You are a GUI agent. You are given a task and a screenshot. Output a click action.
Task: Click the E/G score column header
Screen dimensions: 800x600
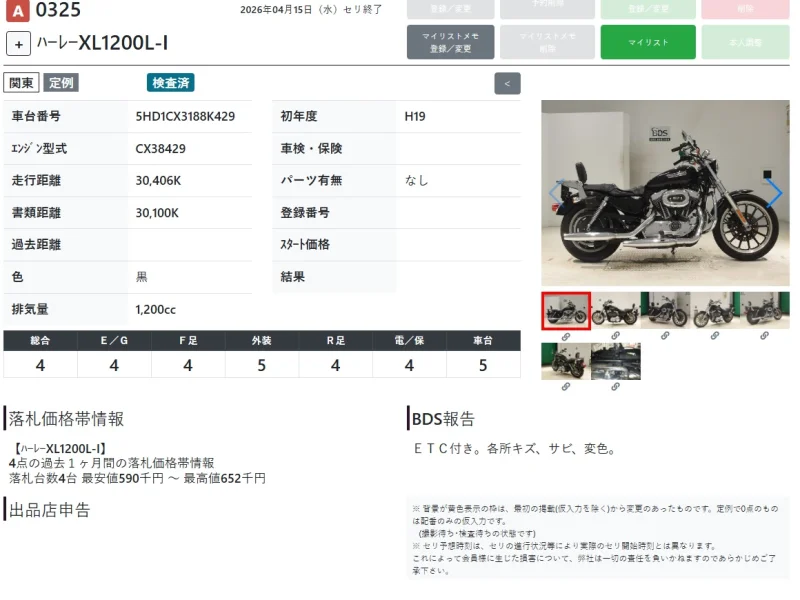114,340
